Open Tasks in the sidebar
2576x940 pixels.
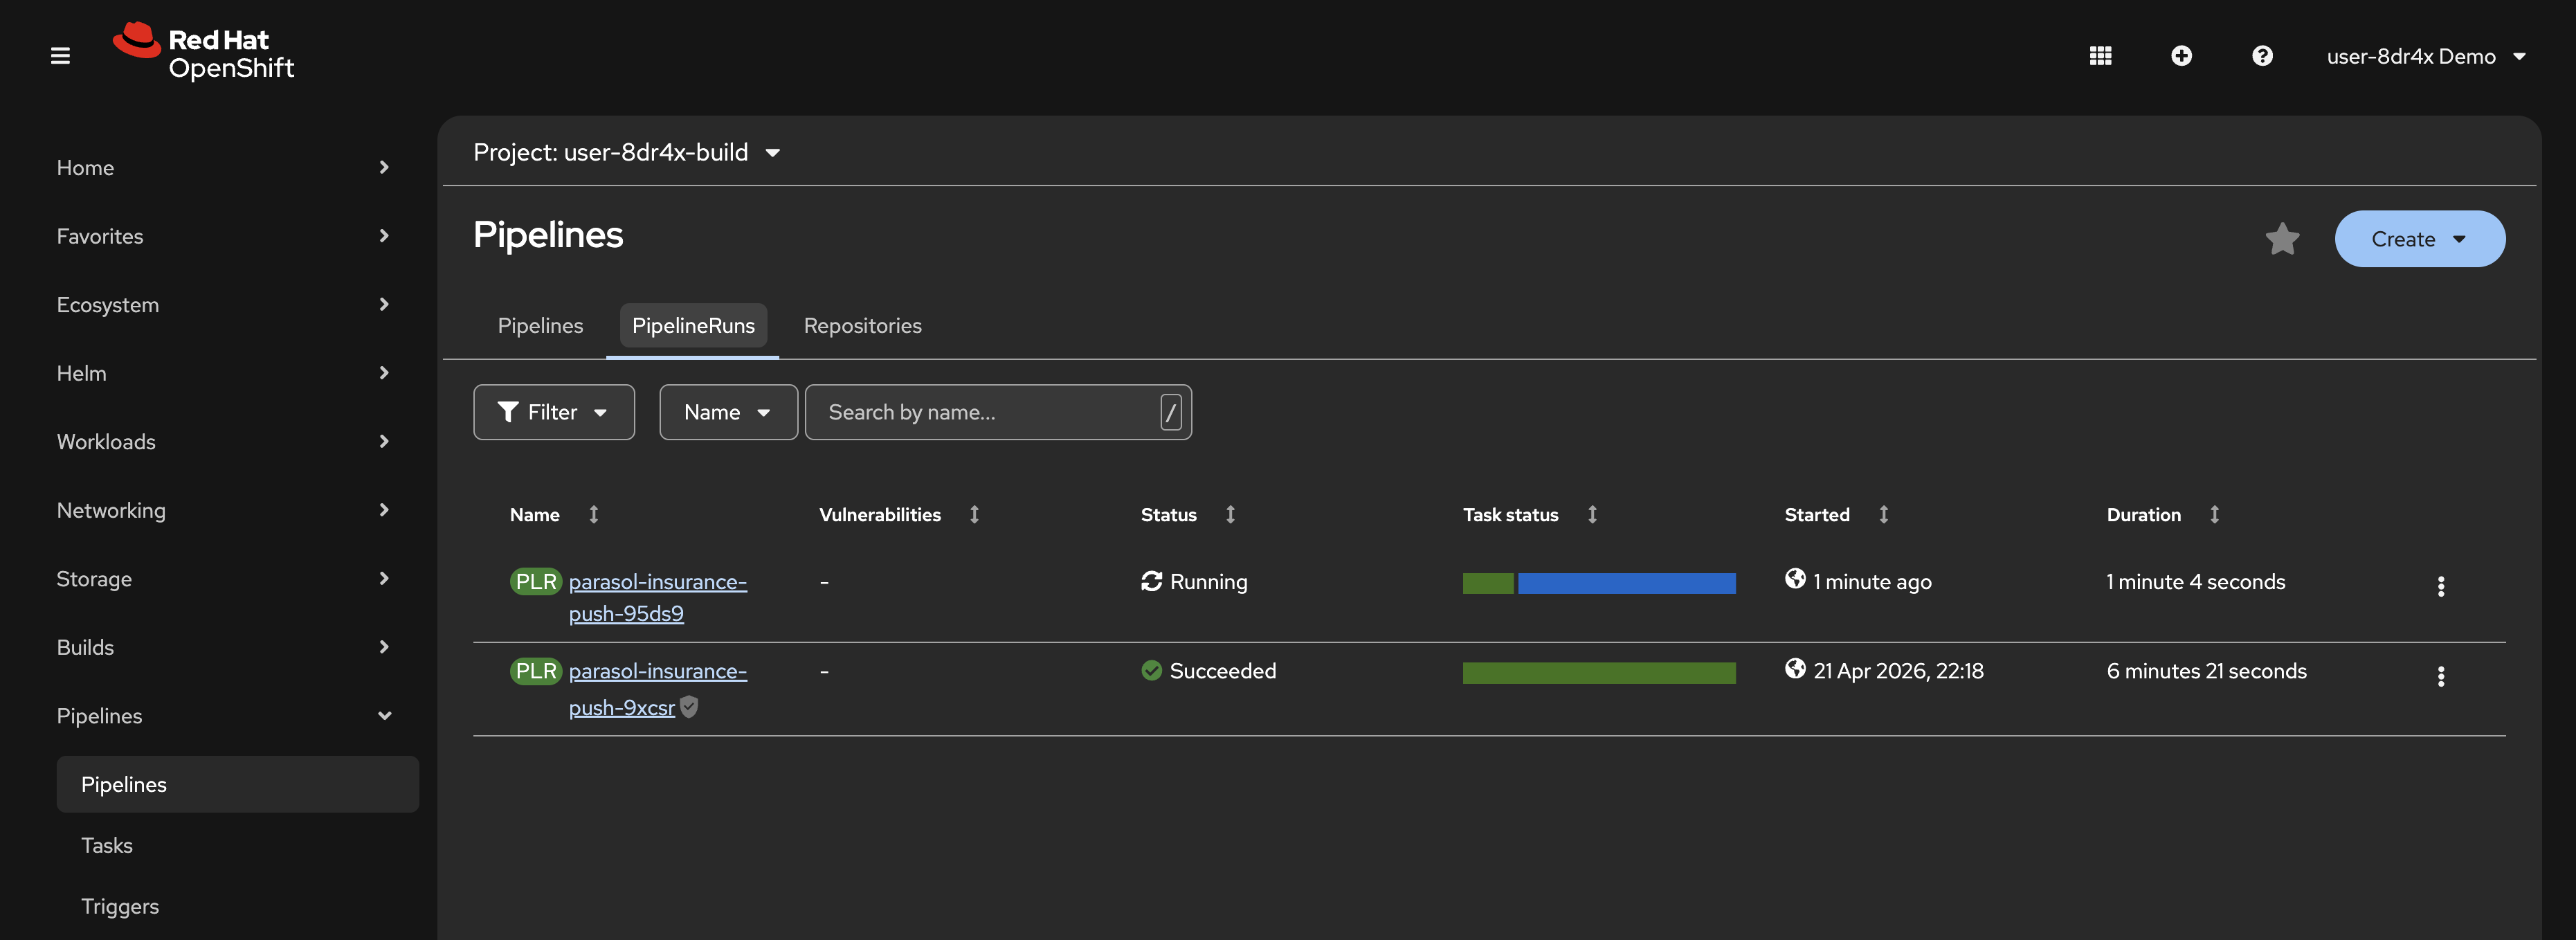pos(107,845)
